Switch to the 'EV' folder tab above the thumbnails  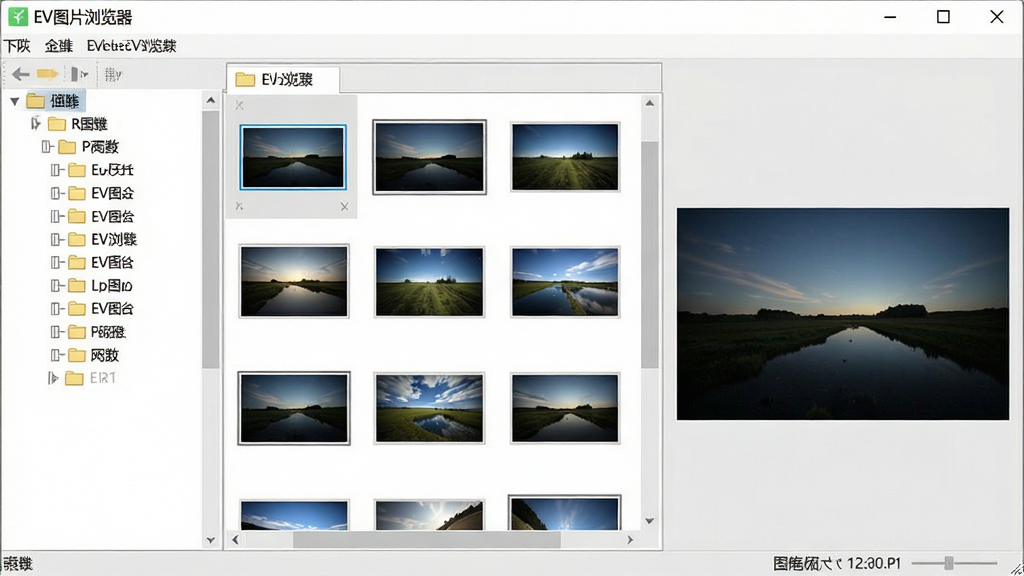pyautogui.click(x=283, y=80)
